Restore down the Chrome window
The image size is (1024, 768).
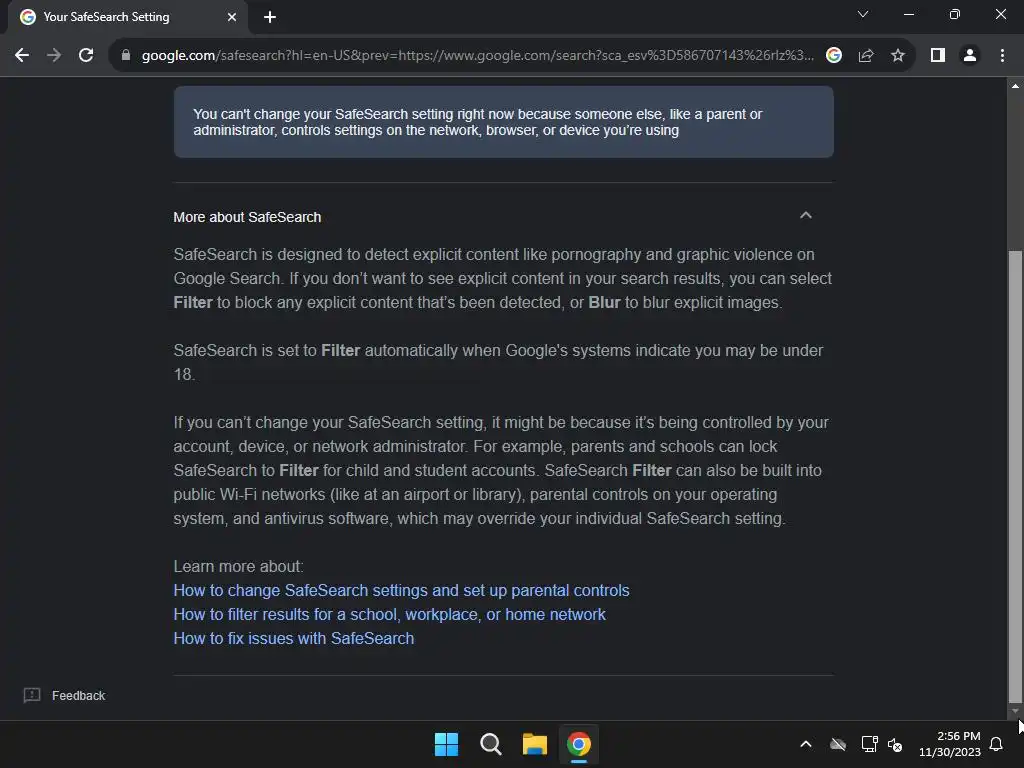(x=955, y=14)
